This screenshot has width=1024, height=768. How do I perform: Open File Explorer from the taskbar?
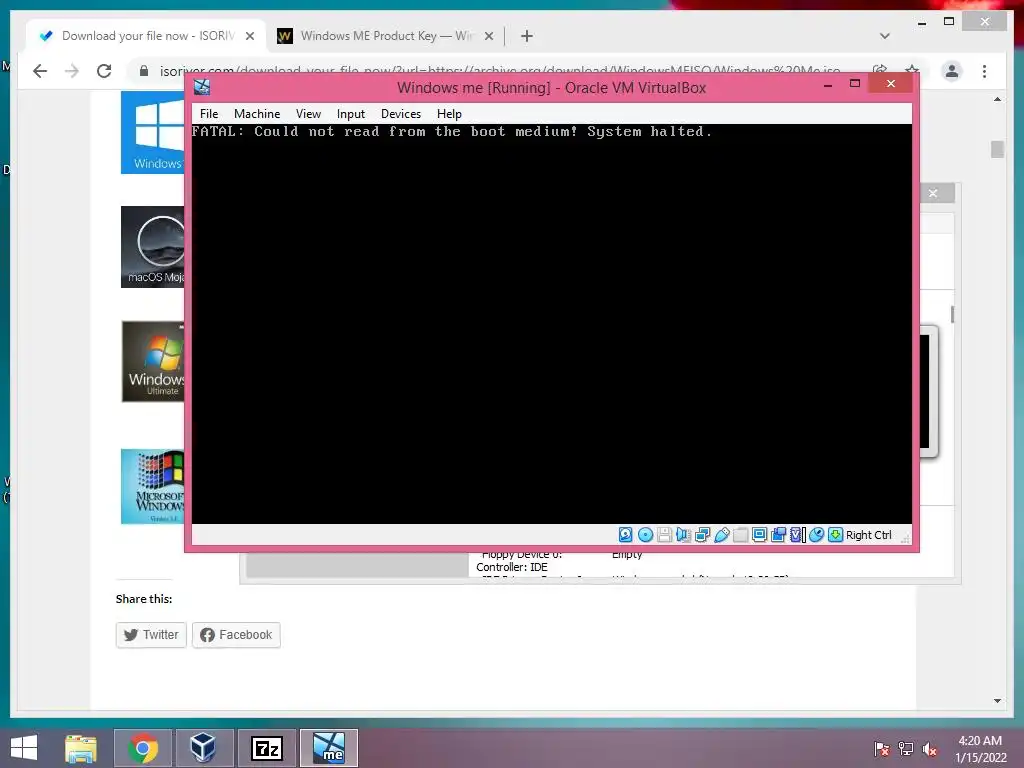81,748
